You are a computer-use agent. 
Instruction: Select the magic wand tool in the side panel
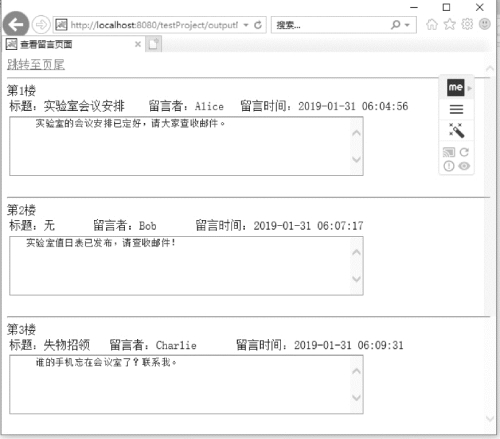click(456, 130)
